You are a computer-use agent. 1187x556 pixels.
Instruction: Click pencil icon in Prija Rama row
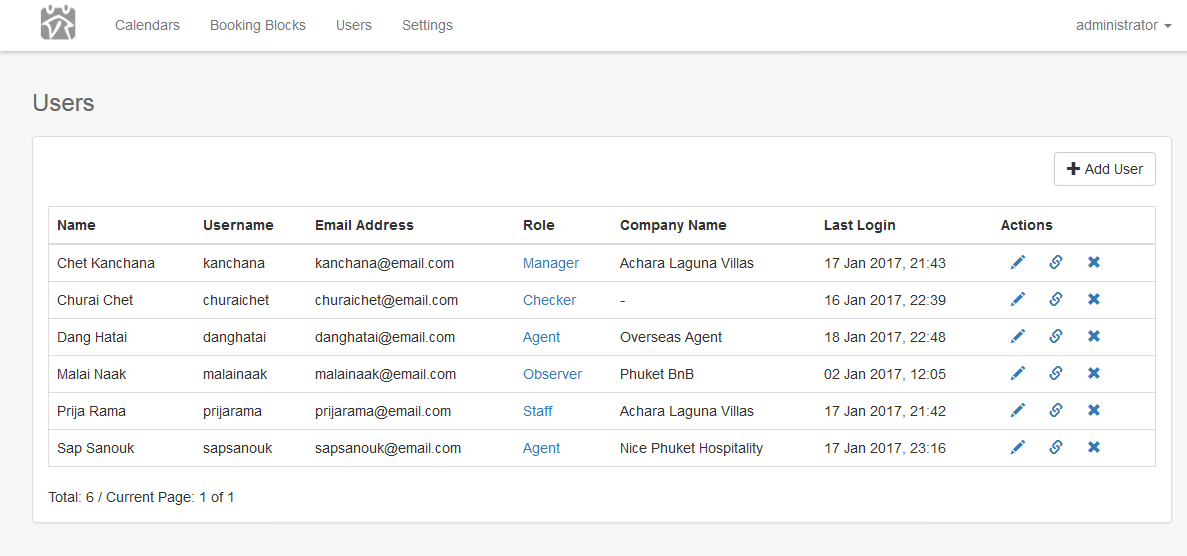coord(1018,411)
